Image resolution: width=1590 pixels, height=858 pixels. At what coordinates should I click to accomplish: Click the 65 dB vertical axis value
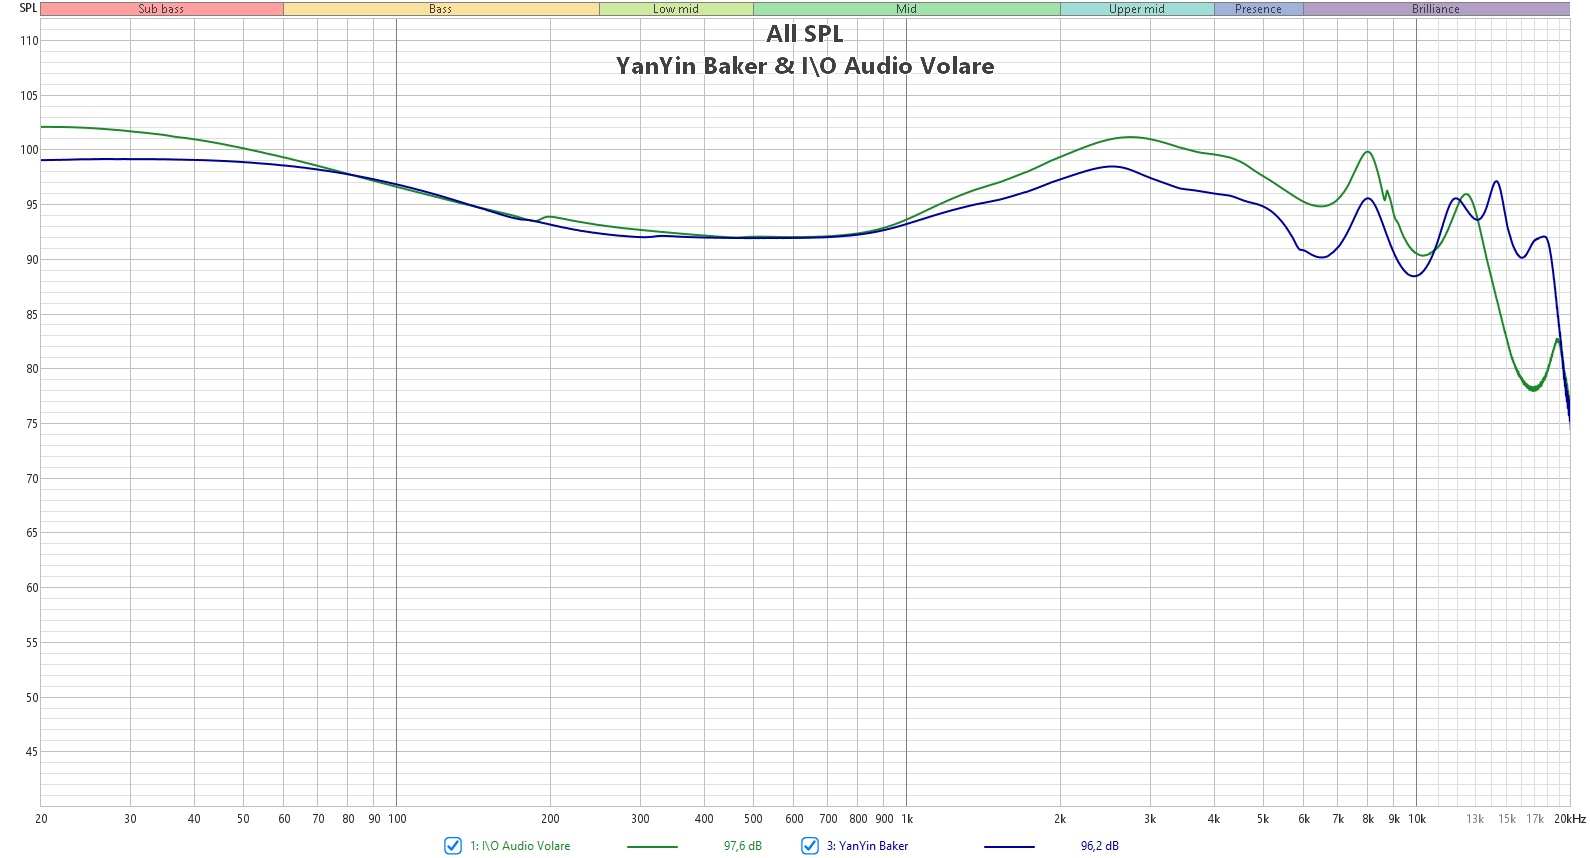point(32,533)
